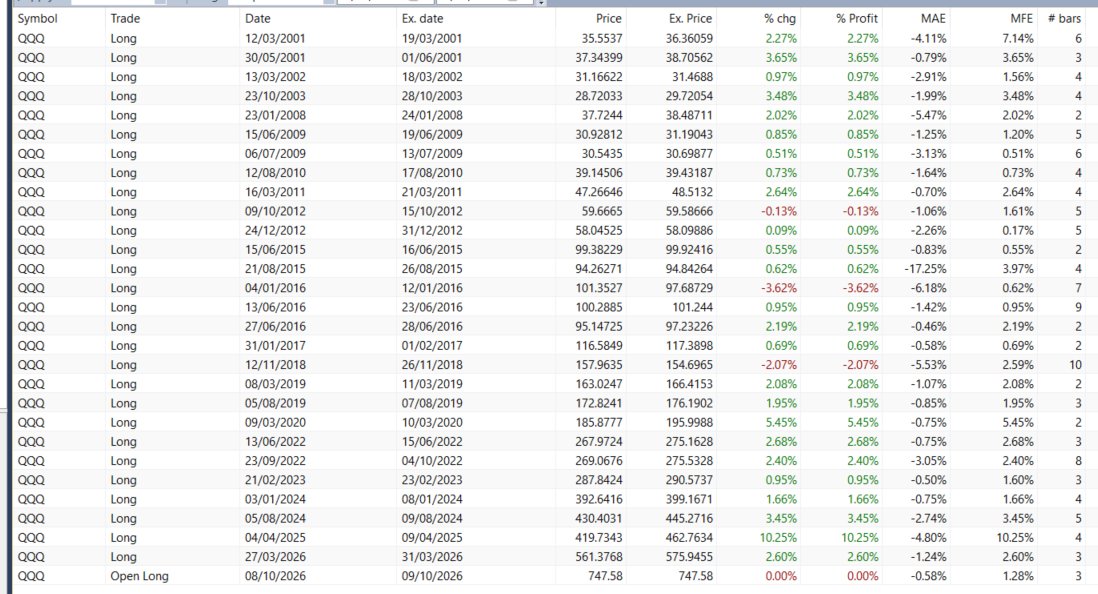Sort the list by the Symbol column header

37,19
